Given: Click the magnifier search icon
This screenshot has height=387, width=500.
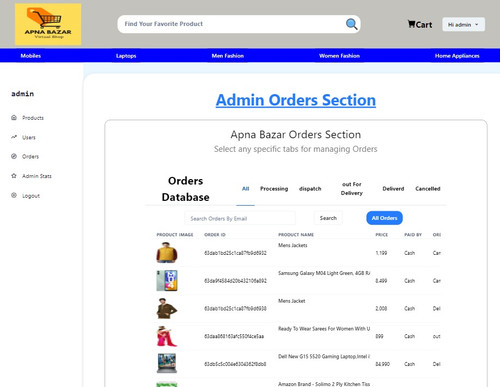Looking at the screenshot, I should [x=351, y=24].
